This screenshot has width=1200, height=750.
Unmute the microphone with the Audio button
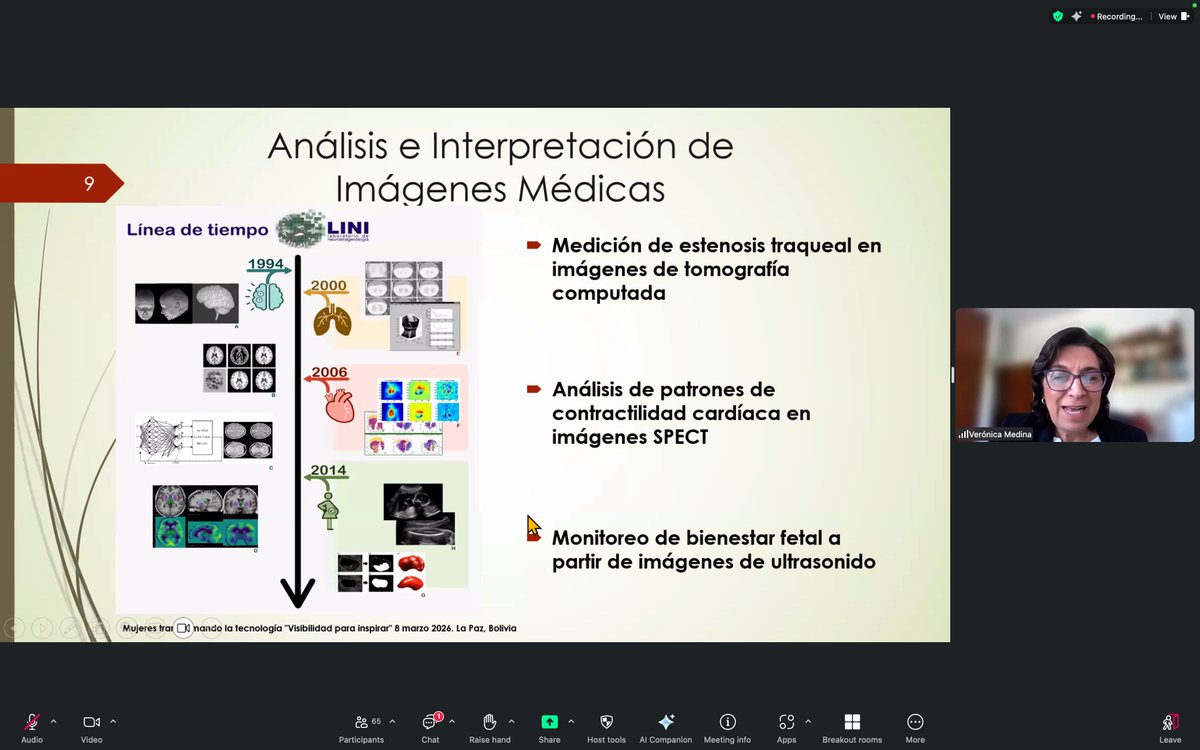click(32, 727)
